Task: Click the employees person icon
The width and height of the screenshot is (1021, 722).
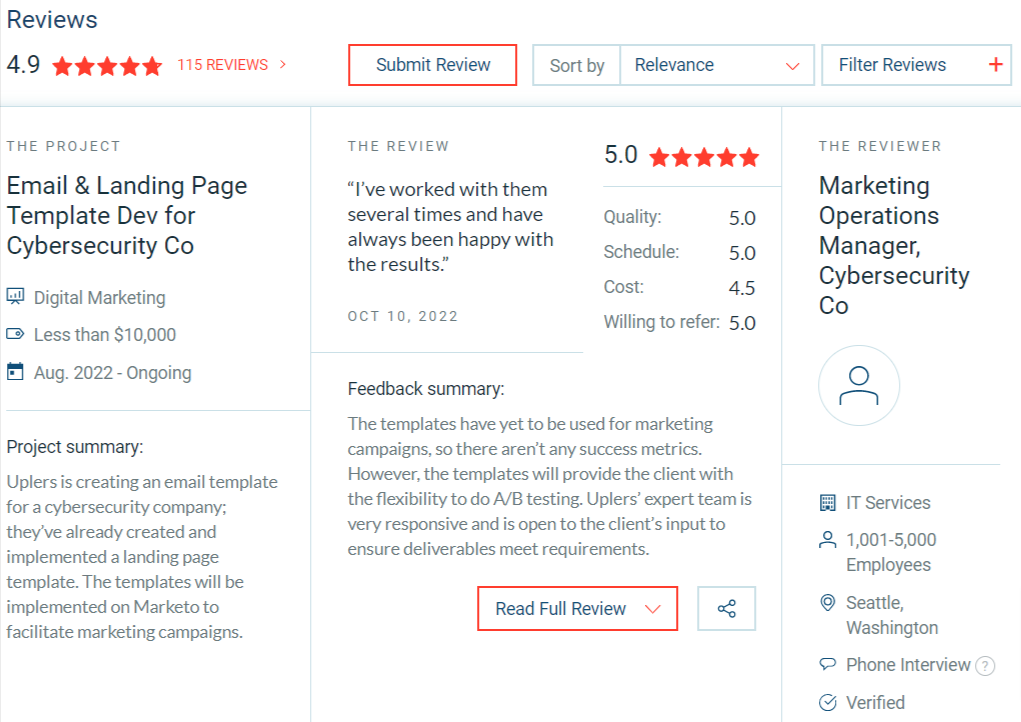Action: tap(827, 540)
